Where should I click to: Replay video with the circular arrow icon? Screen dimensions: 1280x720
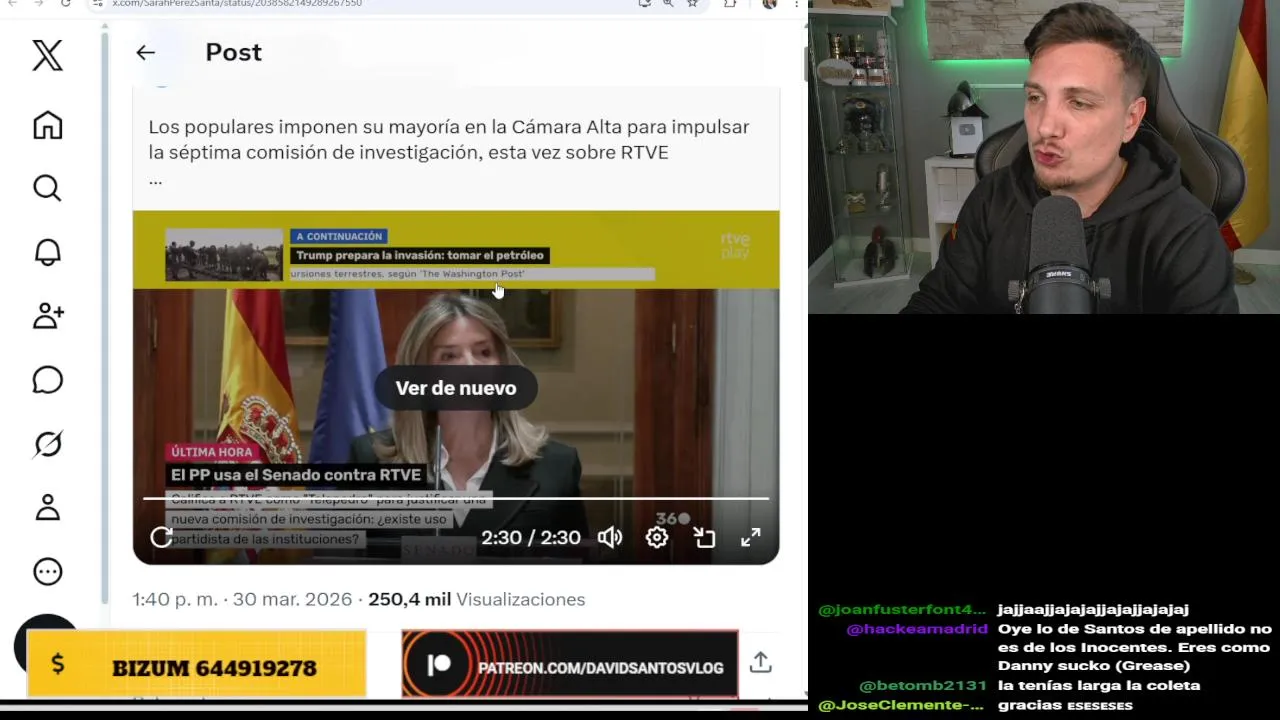pos(161,537)
